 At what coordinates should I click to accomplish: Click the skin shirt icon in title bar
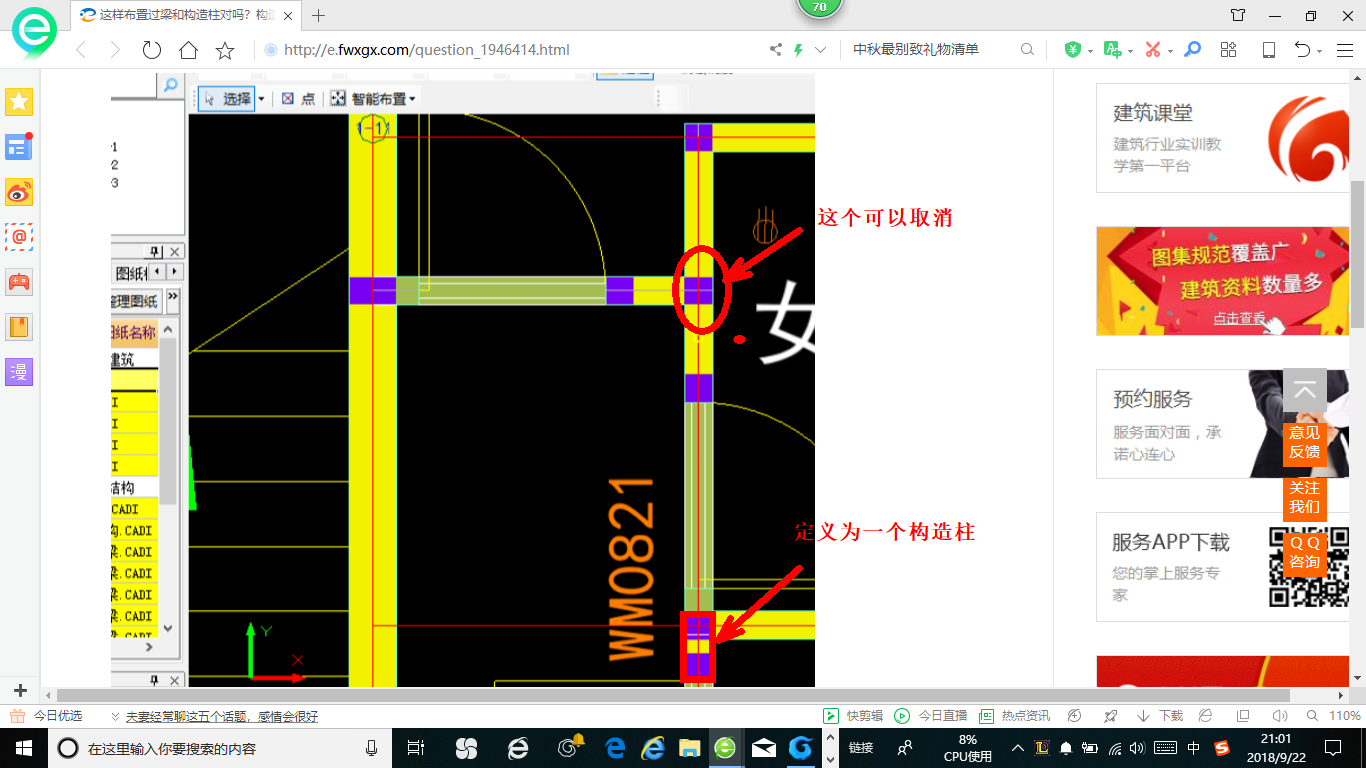1238,15
